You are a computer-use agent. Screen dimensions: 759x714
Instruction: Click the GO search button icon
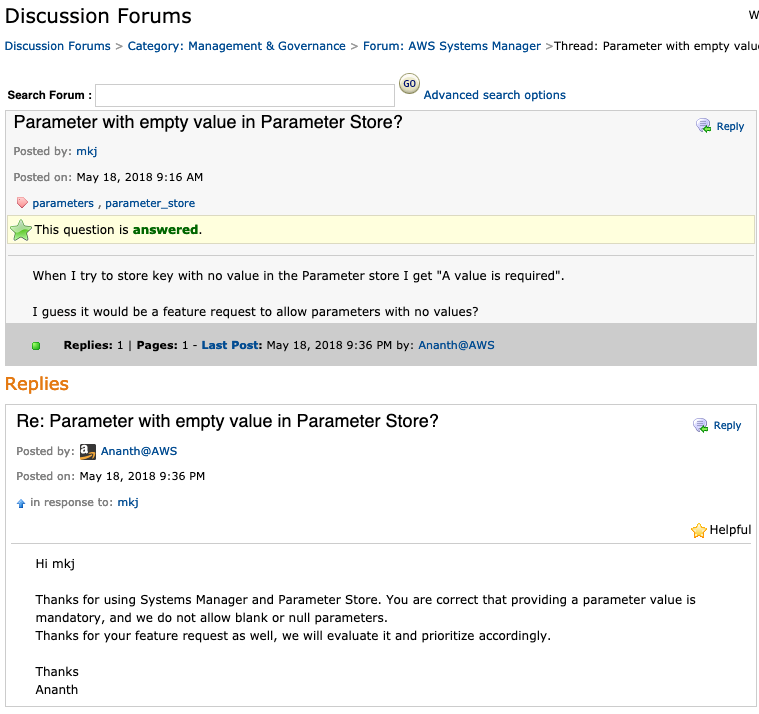point(410,84)
